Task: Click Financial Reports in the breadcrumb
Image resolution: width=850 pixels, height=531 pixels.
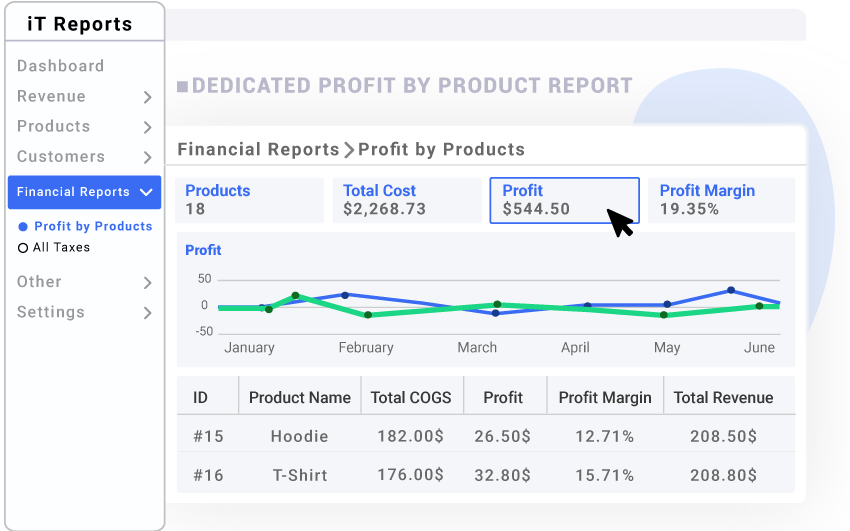Action: point(258,149)
